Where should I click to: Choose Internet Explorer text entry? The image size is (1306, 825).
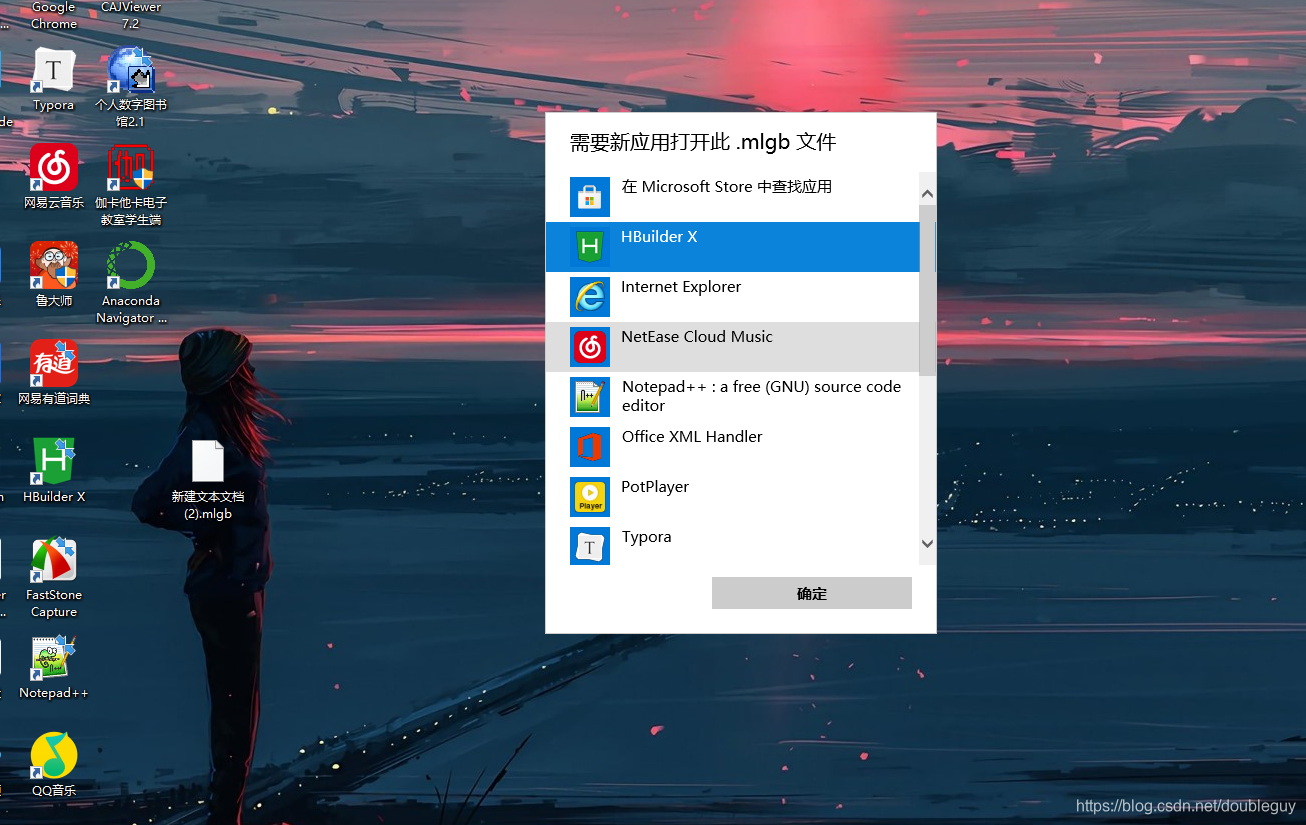(x=681, y=287)
